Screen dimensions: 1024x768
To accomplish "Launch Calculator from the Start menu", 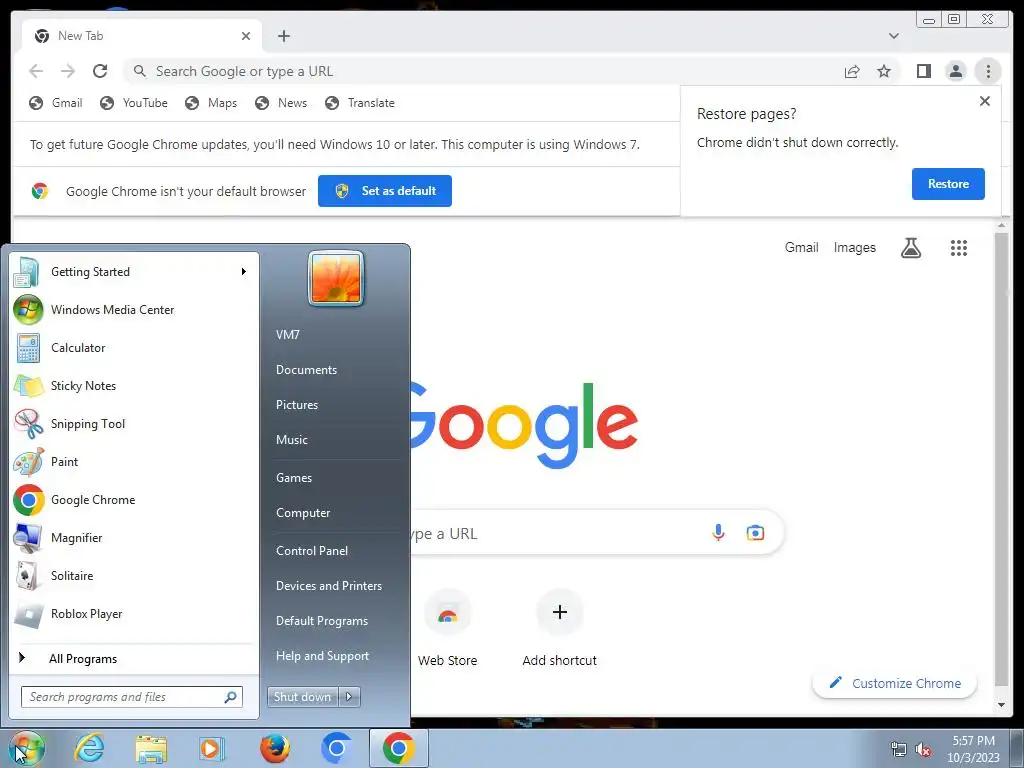I will tap(134, 348).
